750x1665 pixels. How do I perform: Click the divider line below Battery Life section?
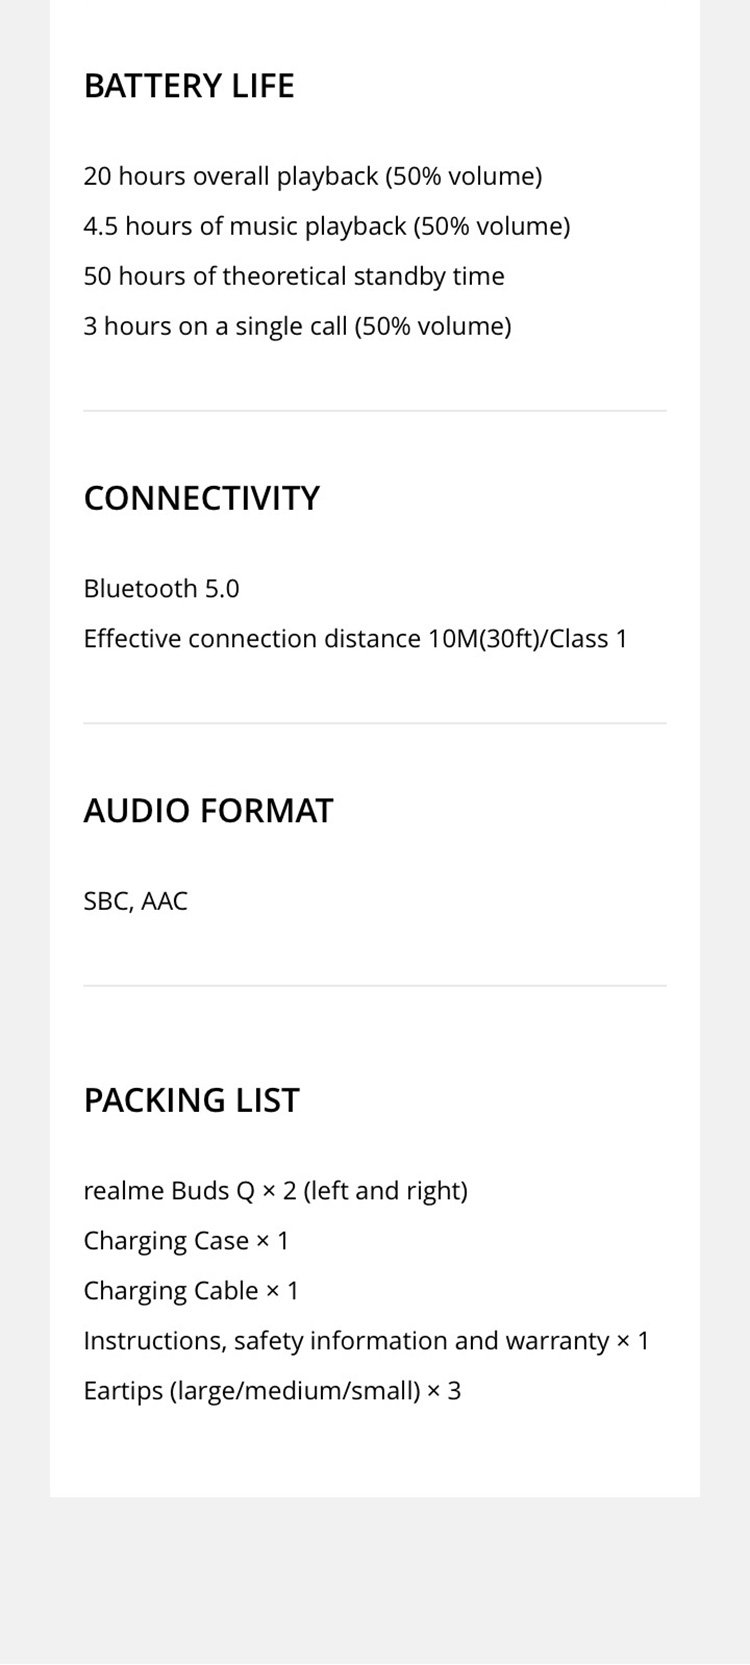pos(374,411)
